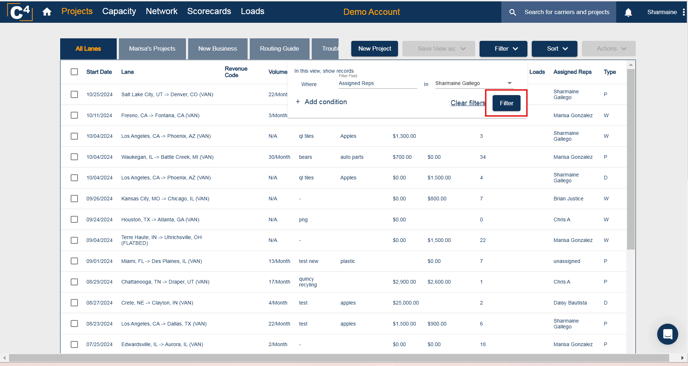Click Demo Account title

click(x=371, y=12)
